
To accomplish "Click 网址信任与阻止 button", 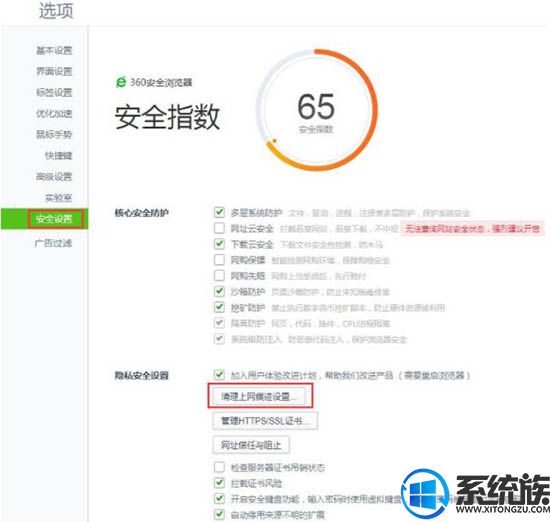I will click(x=251, y=445).
